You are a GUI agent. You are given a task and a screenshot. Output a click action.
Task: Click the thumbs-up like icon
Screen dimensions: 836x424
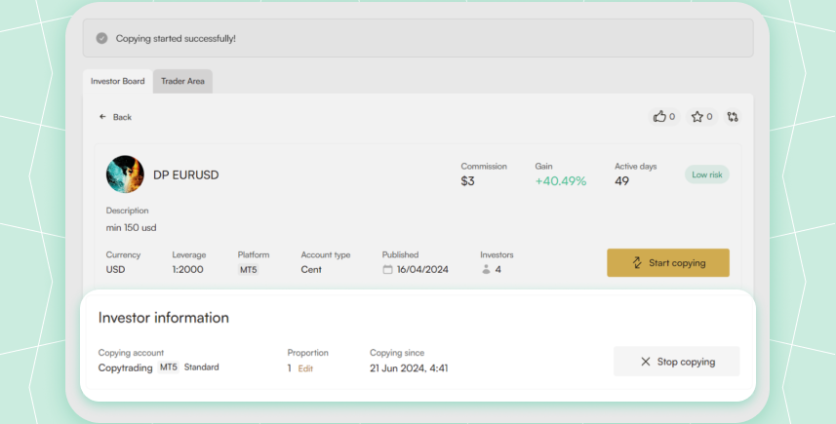[660, 117]
